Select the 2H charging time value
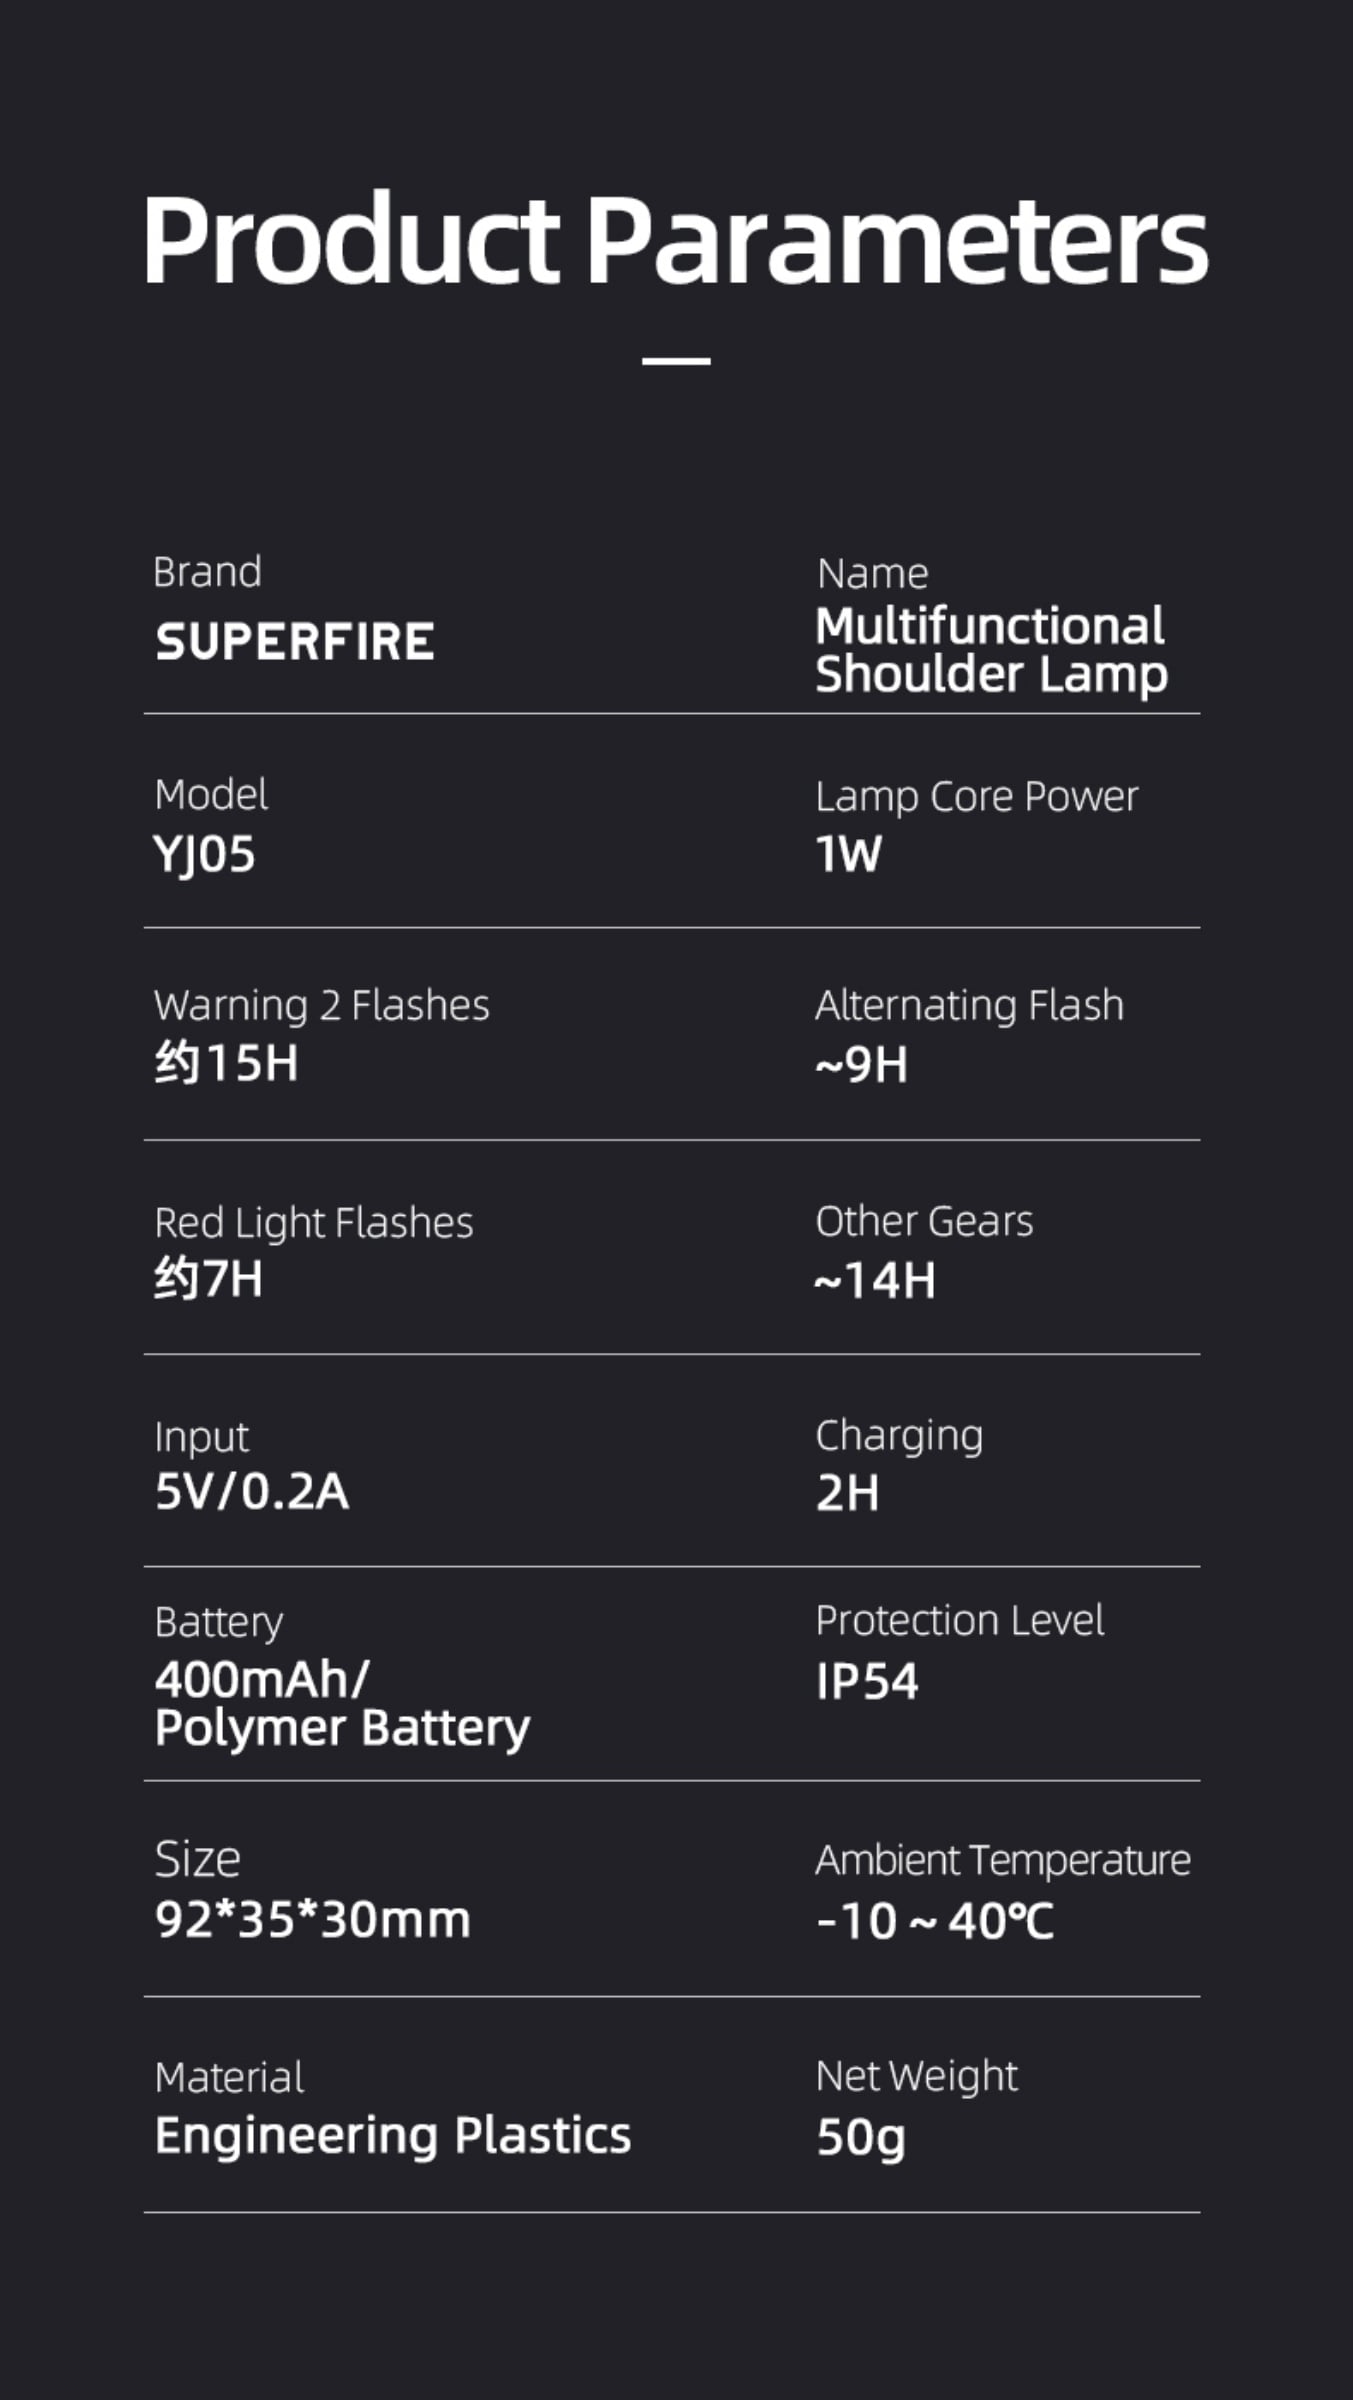This screenshot has height=2400, width=1353. [847, 1494]
